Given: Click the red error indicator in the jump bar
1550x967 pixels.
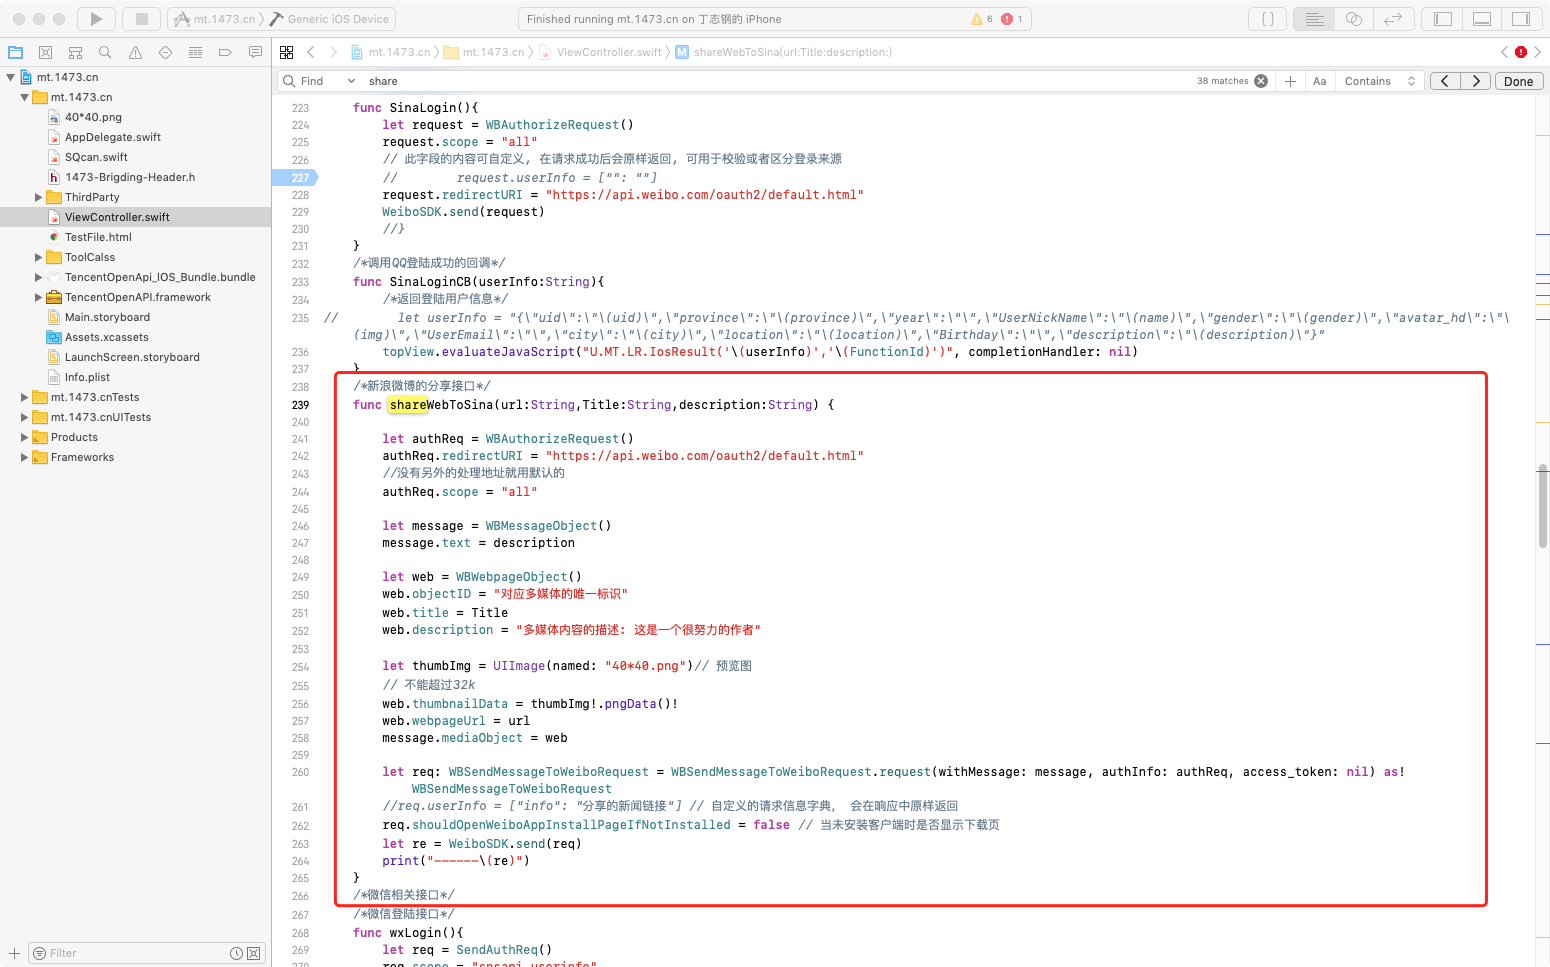Looking at the screenshot, I should [1521, 52].
